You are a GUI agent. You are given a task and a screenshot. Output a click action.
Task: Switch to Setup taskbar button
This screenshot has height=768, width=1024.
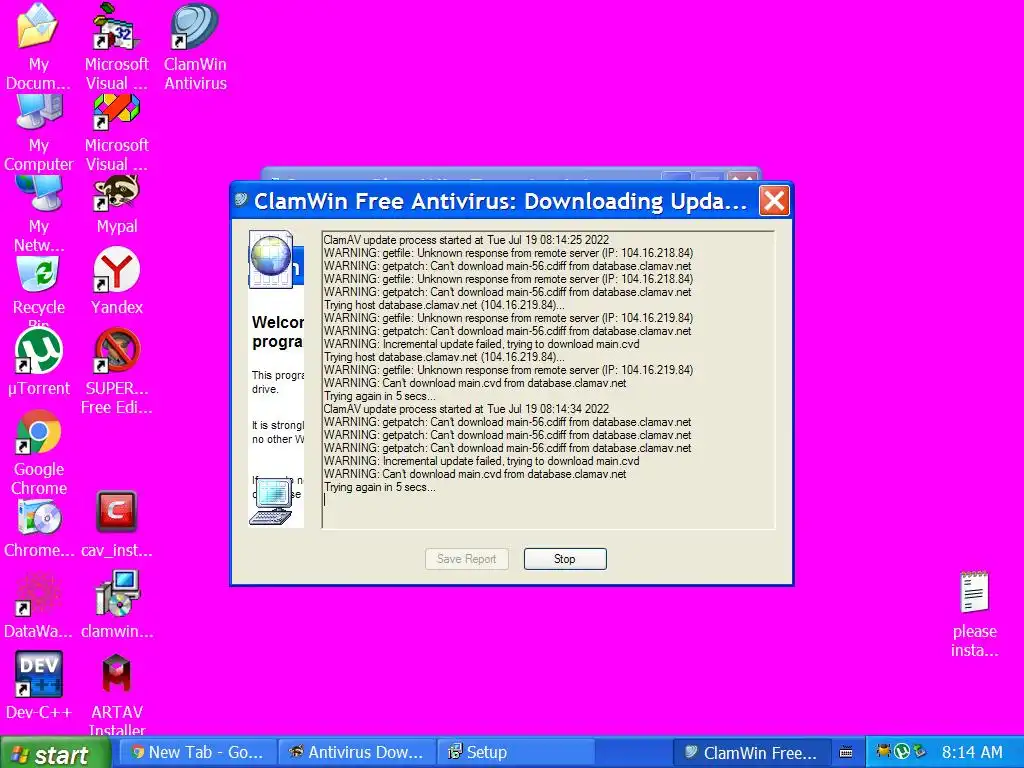click(x=516, y=752)
